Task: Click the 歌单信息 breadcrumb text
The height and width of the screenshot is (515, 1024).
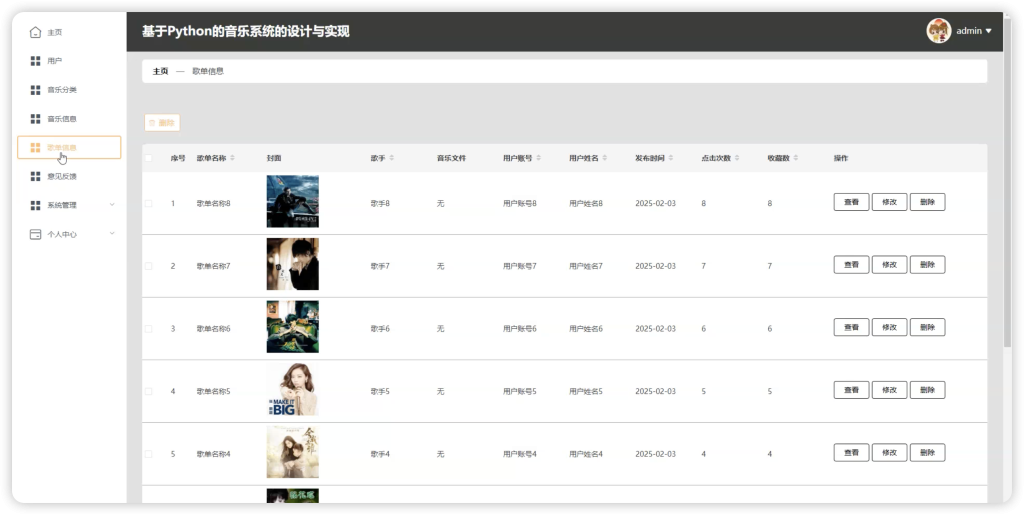Action: (x=208, y=71)
